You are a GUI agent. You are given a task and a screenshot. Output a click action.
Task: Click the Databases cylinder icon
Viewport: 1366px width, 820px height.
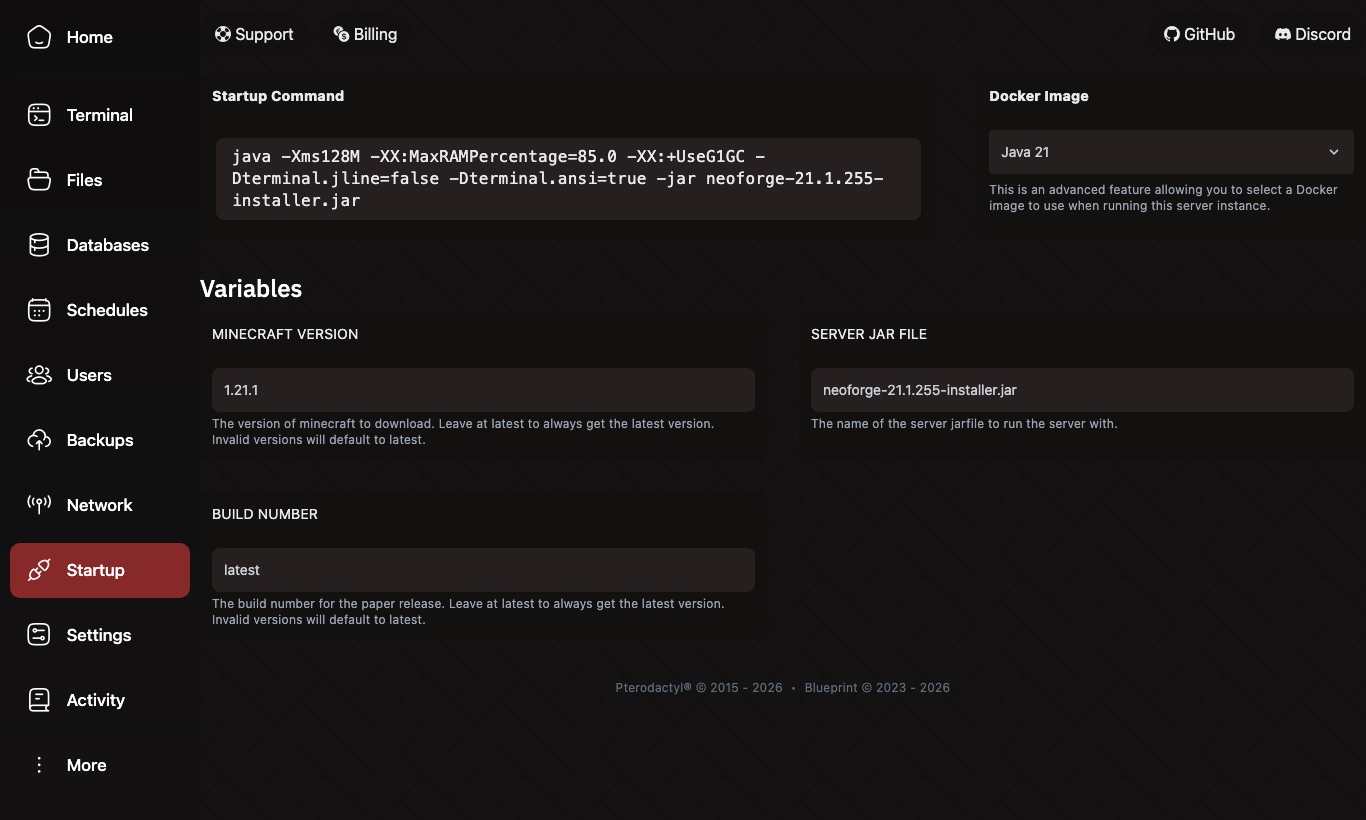[39, 245]
